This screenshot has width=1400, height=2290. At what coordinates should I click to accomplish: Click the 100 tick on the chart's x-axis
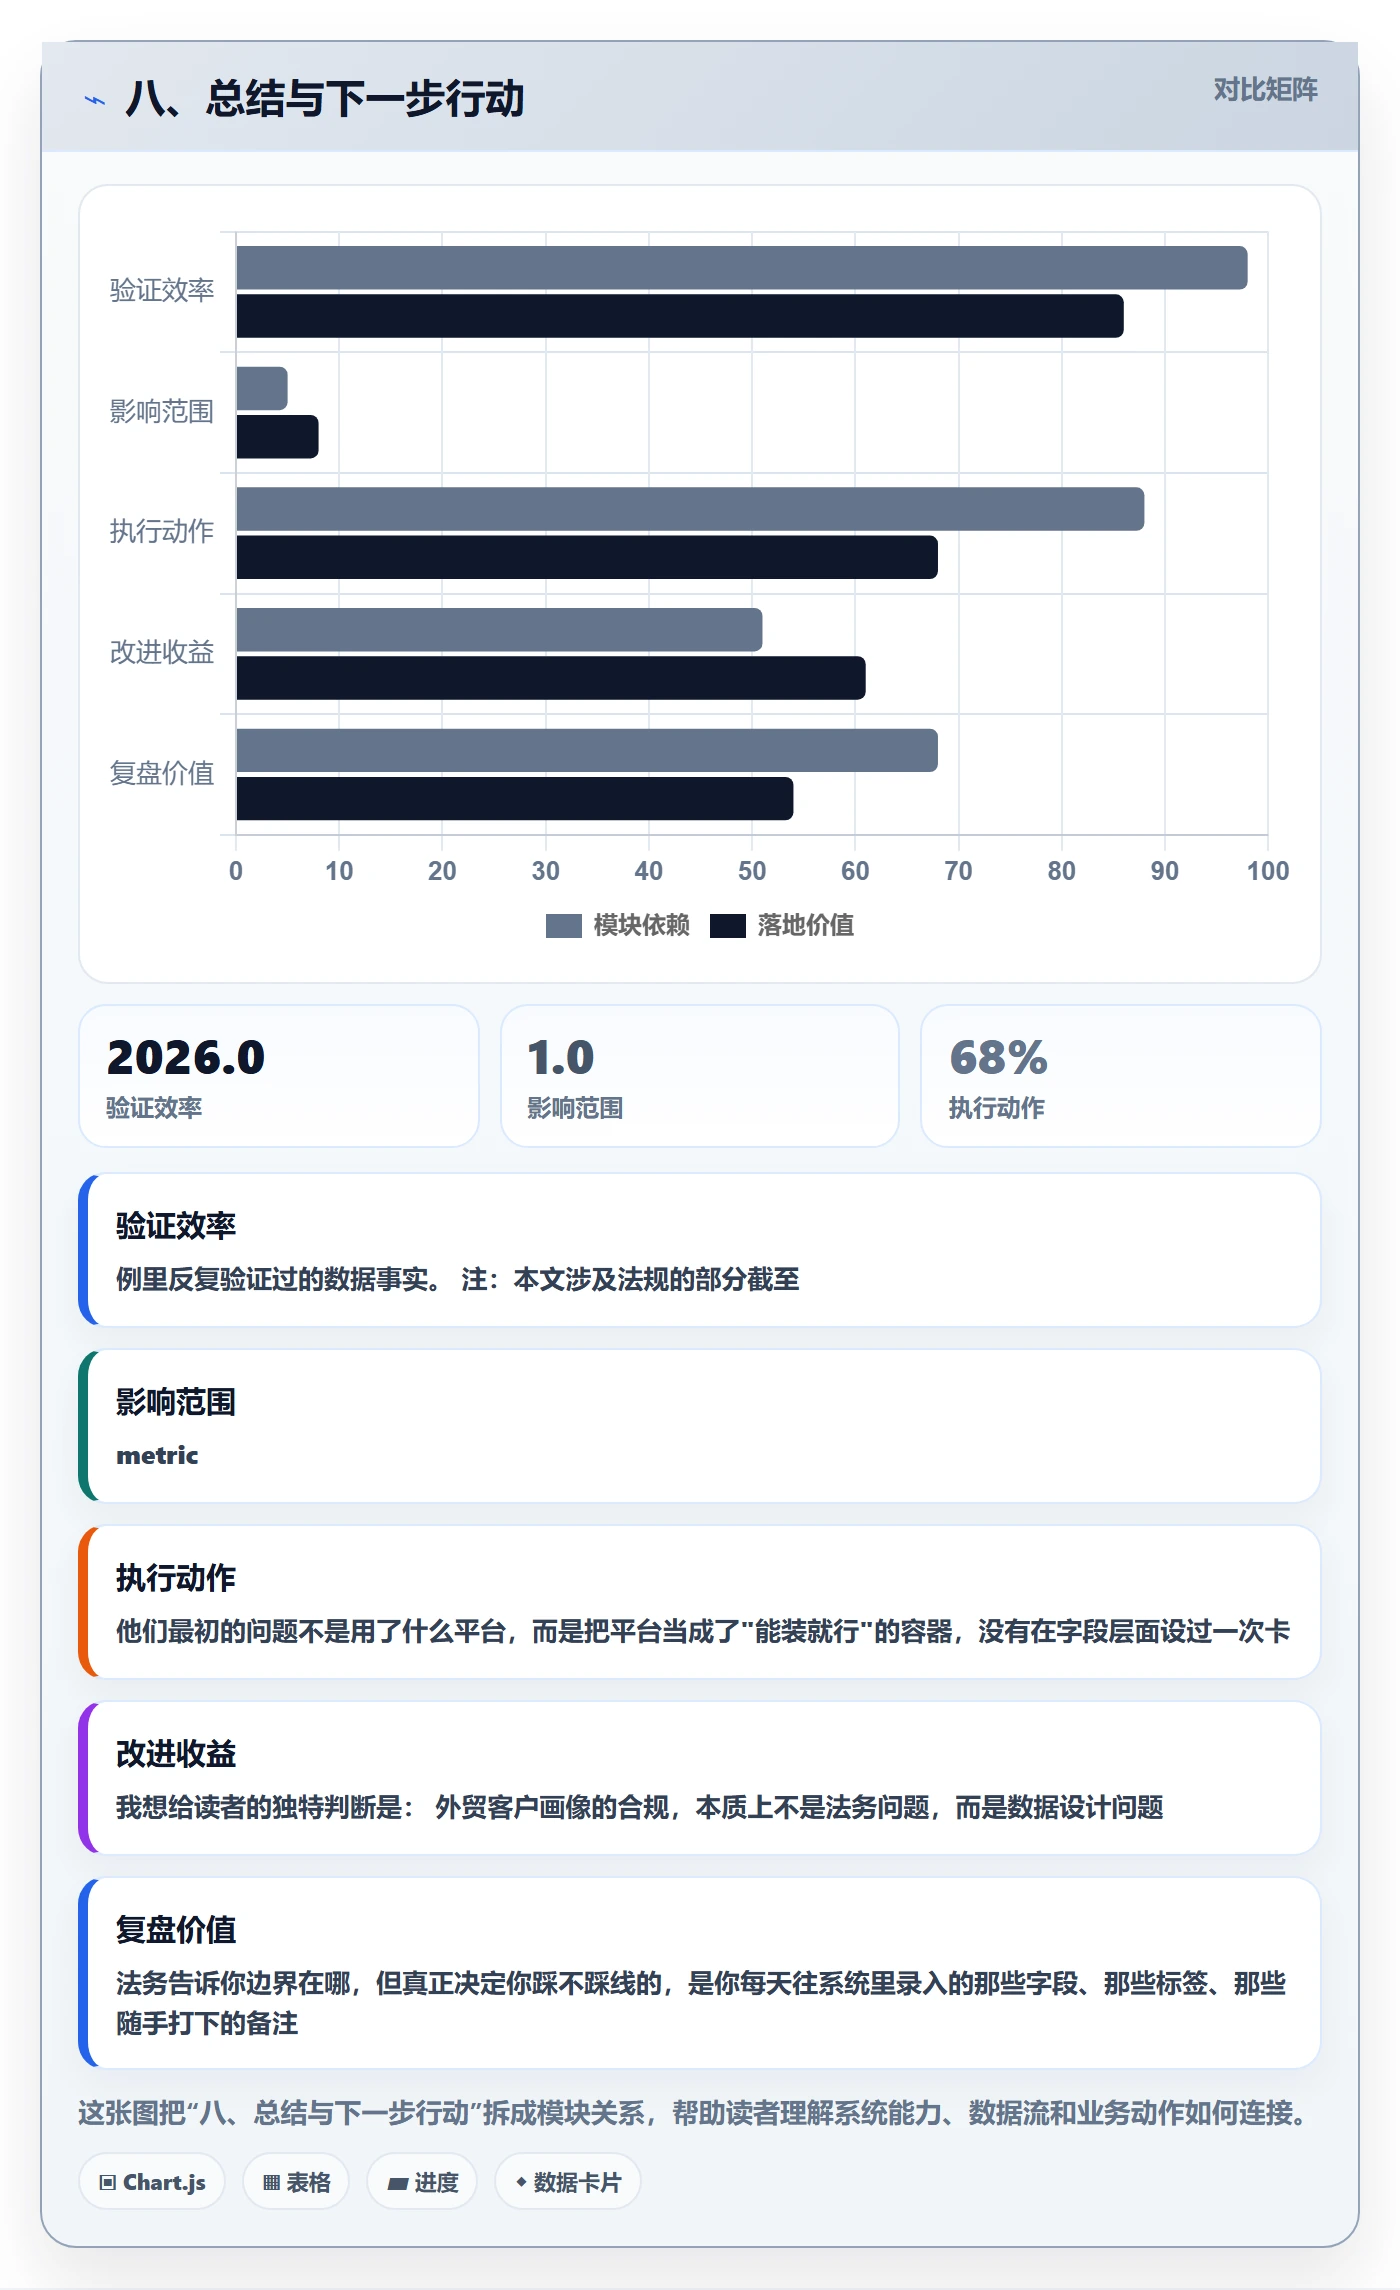click(1268, 871)
